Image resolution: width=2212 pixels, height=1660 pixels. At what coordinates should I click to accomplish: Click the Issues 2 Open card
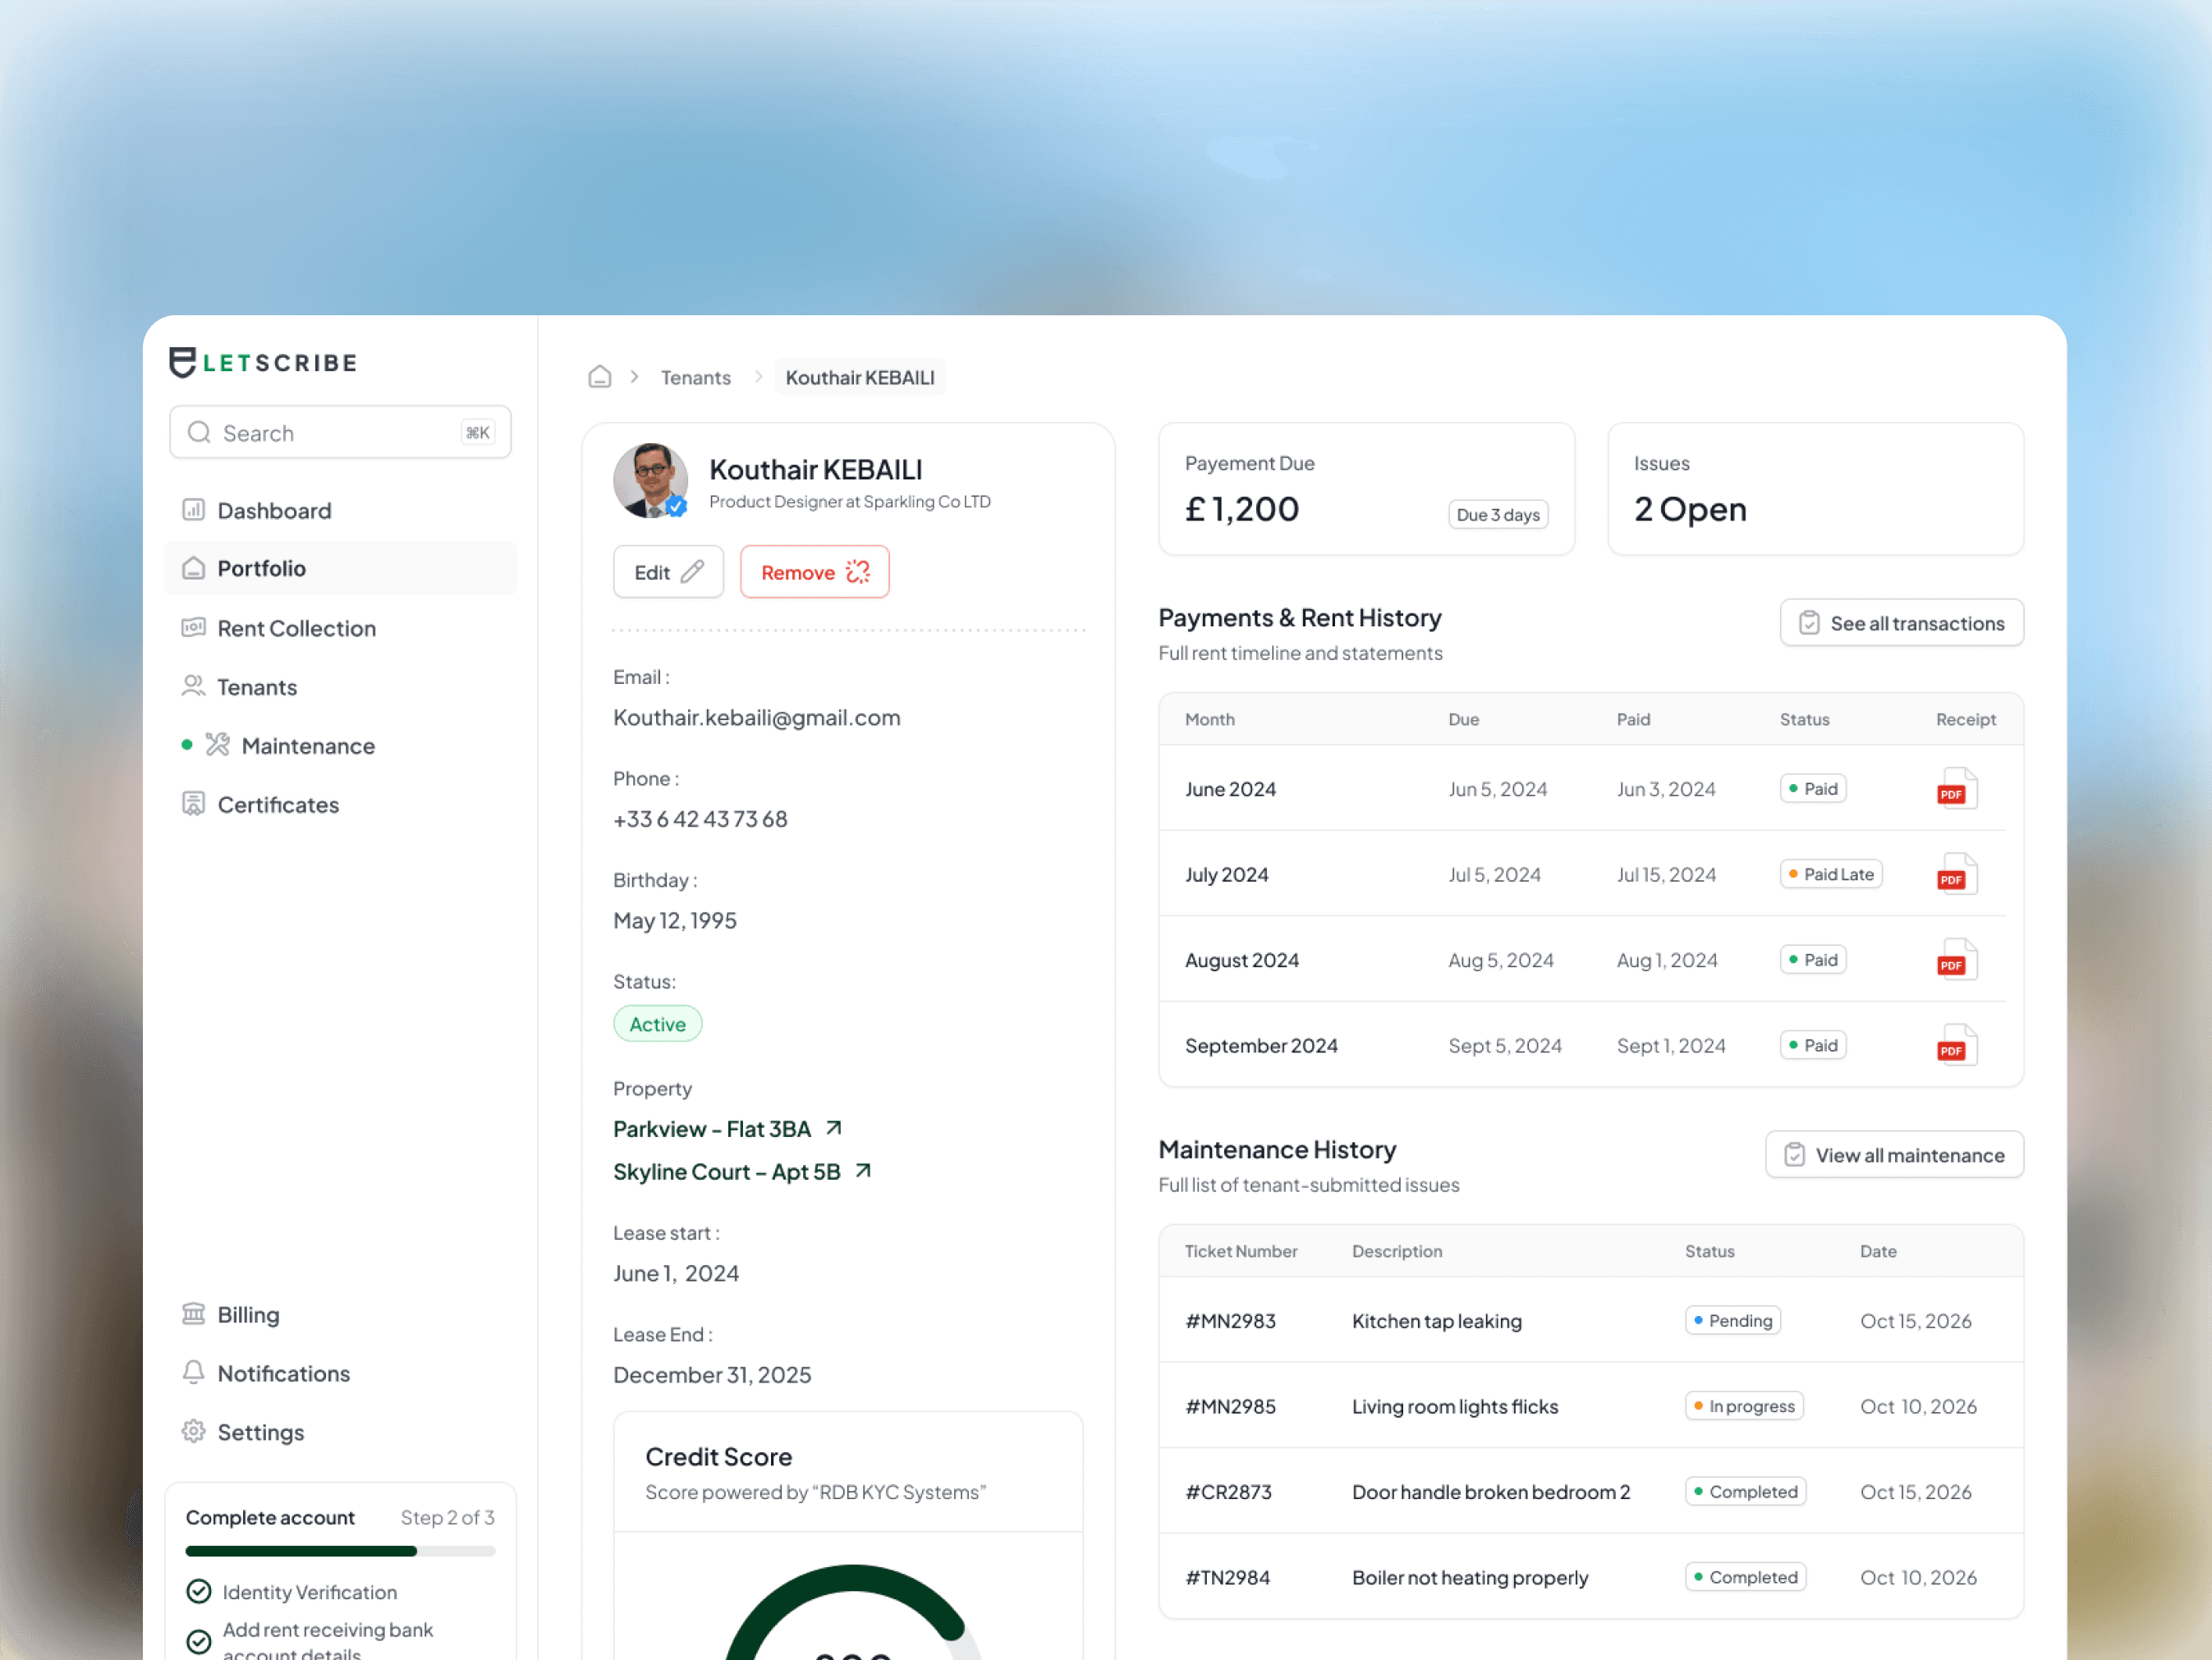tap(1815, 489)
